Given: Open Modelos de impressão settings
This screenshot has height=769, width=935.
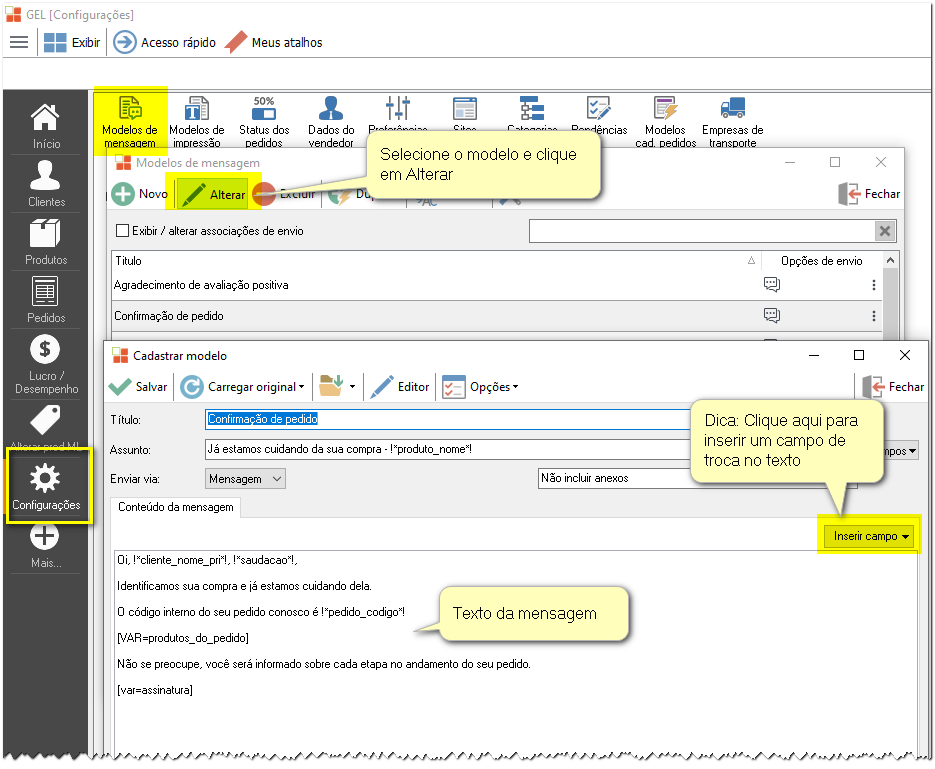Looking at the screenshot, I should pyautogui.click(x=197, y=122).
